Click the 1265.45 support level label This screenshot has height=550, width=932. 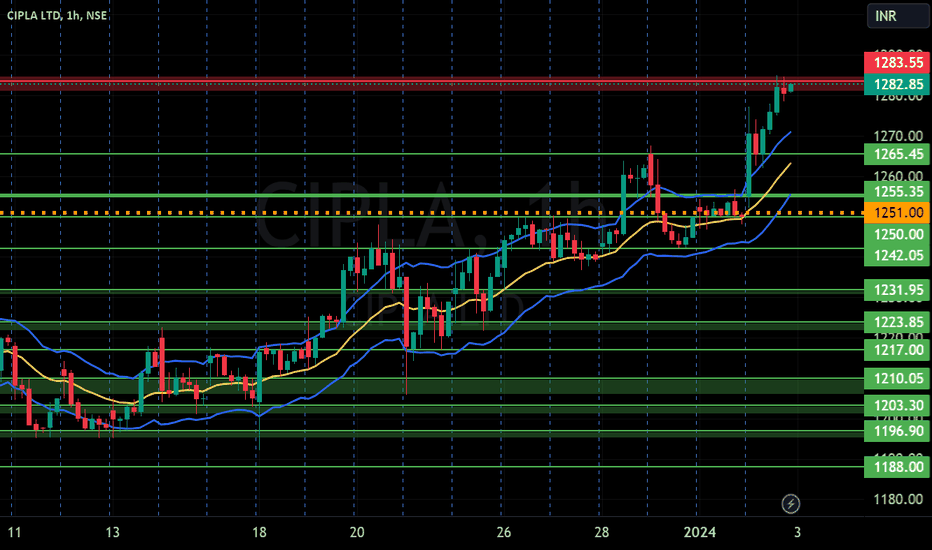(897, 154)
